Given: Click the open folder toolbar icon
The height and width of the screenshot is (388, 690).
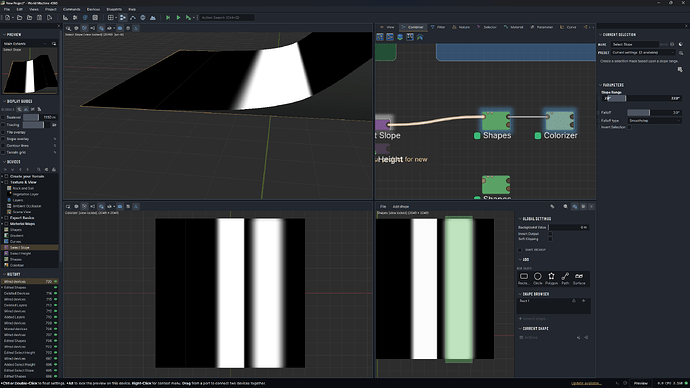Looking at the screenshot, I should [x=19, y=18].
